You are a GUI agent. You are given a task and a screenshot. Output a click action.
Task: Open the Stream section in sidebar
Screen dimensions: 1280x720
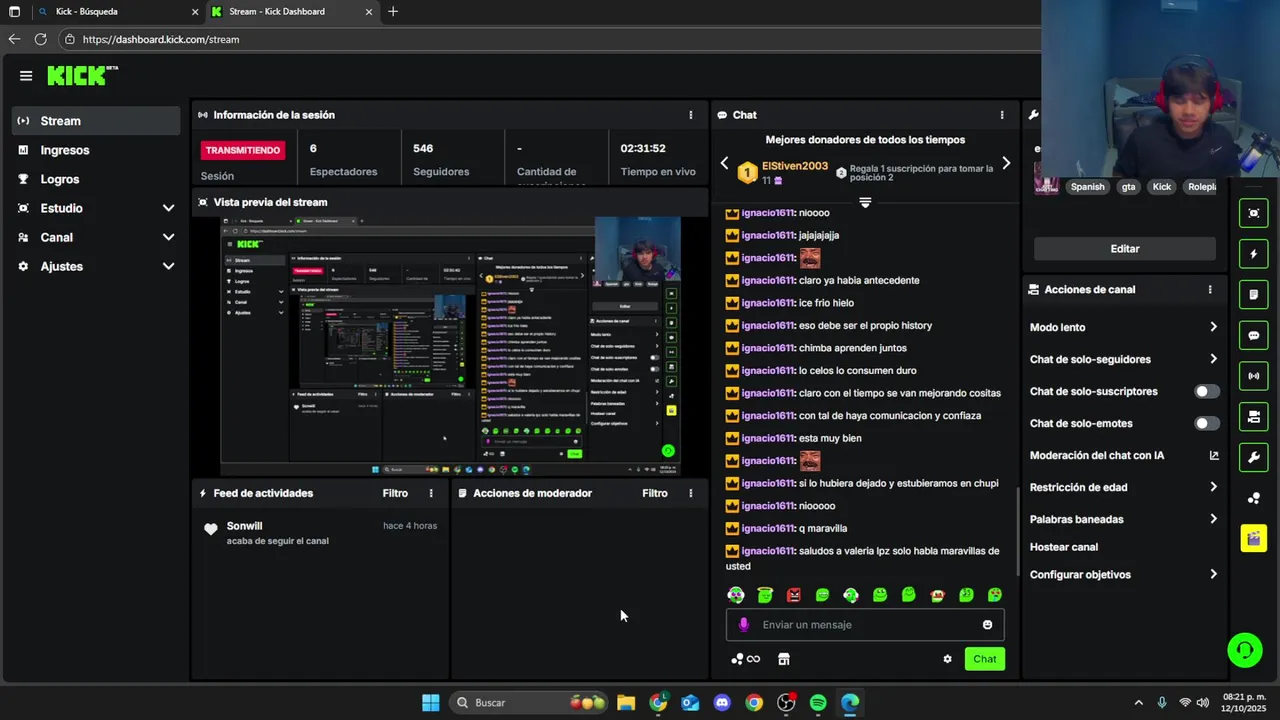[96, 121]
